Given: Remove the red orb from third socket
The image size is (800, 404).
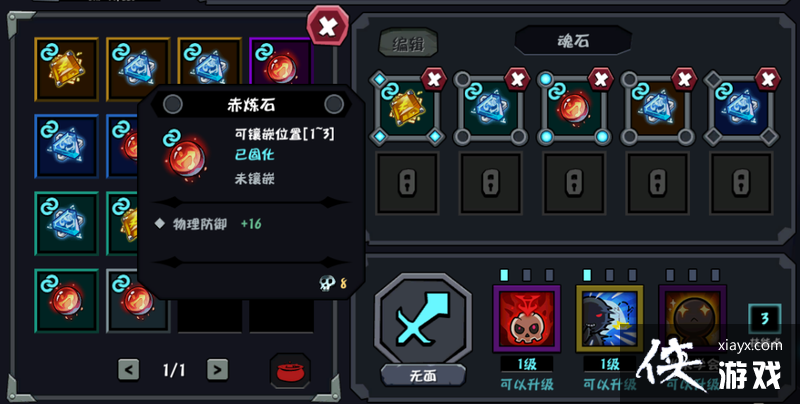Looking at the screenshot, I should (x=601, y=79).
